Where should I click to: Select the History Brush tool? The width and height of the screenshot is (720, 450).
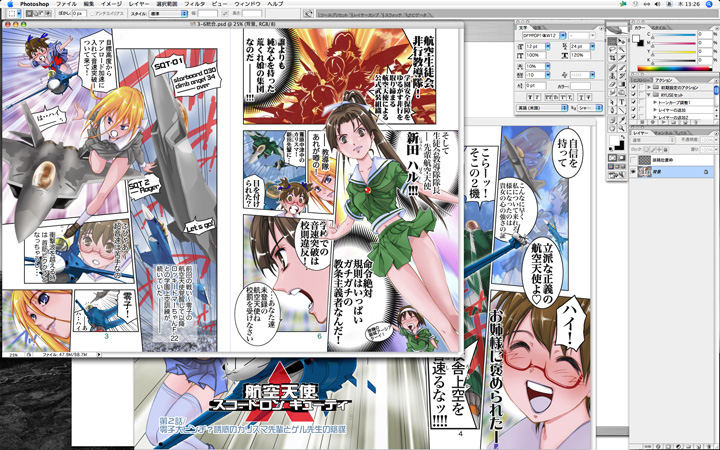[621, 75]
